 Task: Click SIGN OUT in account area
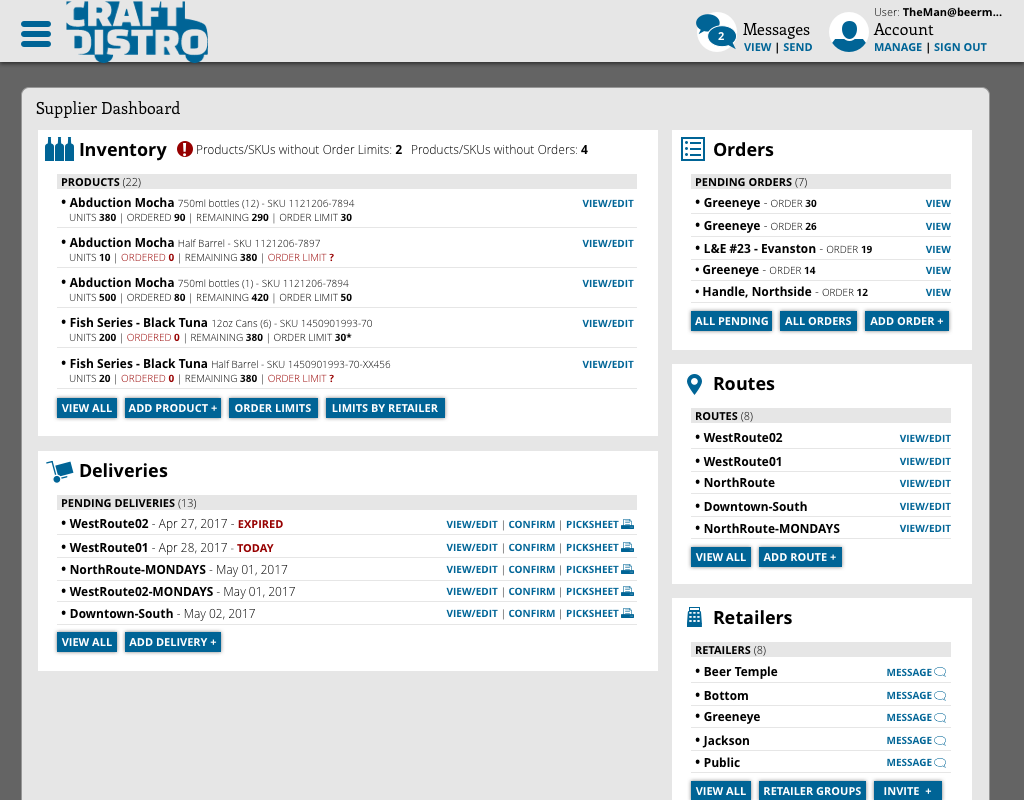click(x=960, y=46)
